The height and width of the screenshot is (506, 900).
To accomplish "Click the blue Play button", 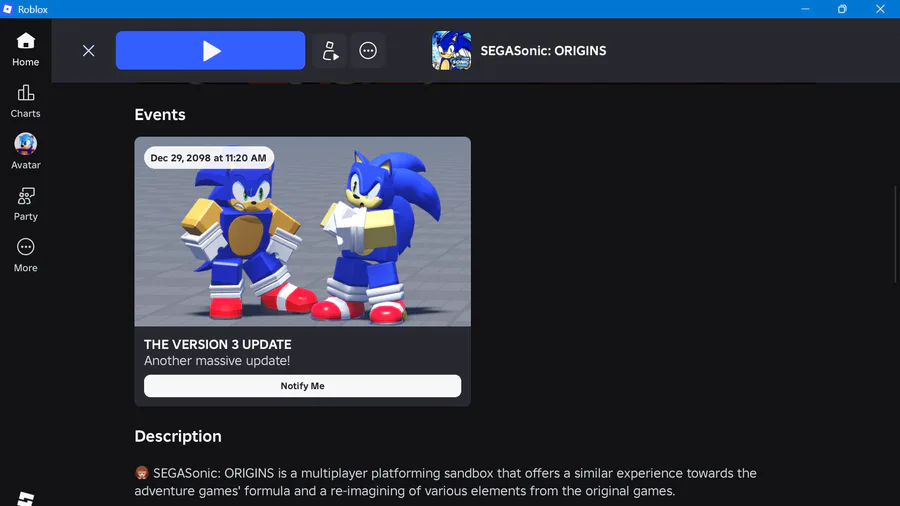I will coord(210,50).
